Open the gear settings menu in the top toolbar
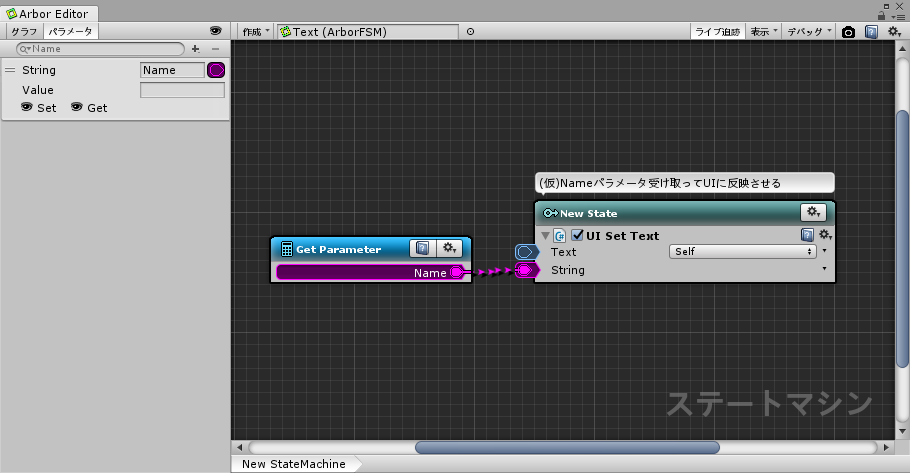Image resolution: width=910 pixels, height=473 pixels. (895, 32)
